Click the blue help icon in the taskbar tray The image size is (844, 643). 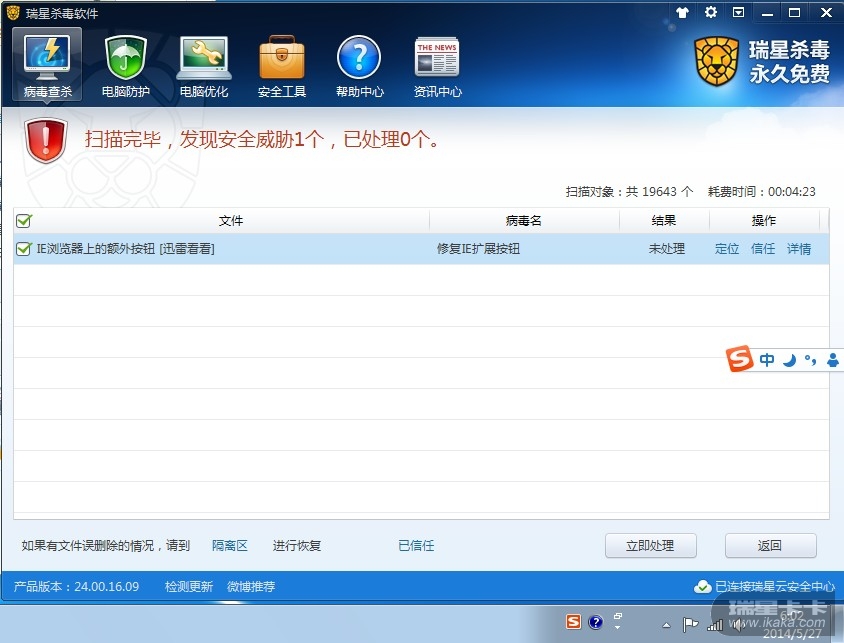click(x=595, y=622)
